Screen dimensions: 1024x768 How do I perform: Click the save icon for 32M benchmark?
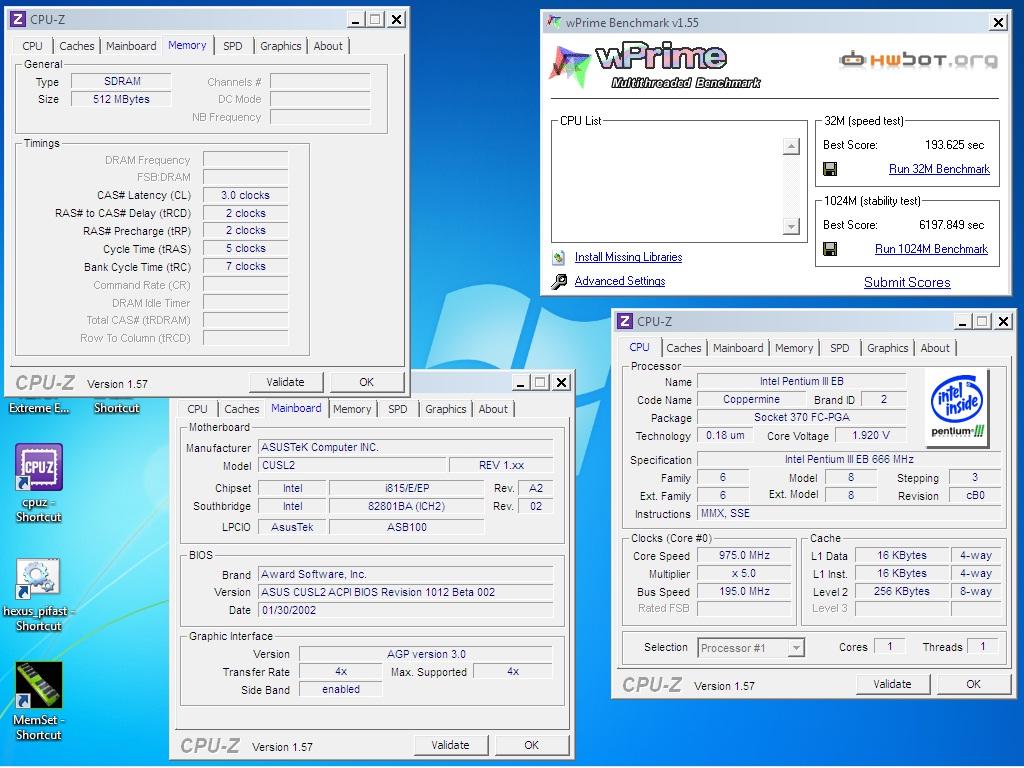(x=830, y=169)
